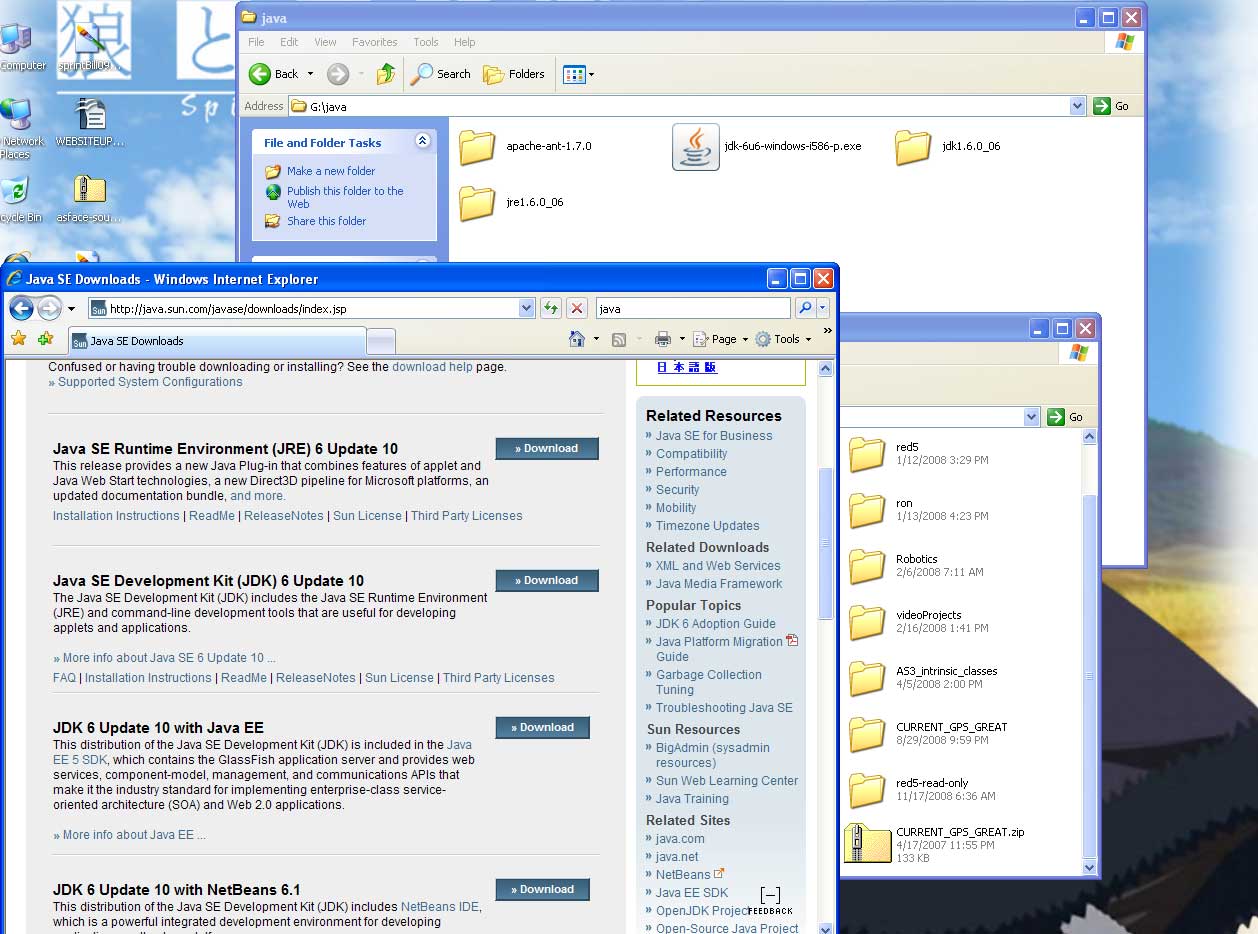Screen dimensions: 1258x934
Task: Collapse the File and Folder Tasks panel
Action: click(x=422, y=142)
